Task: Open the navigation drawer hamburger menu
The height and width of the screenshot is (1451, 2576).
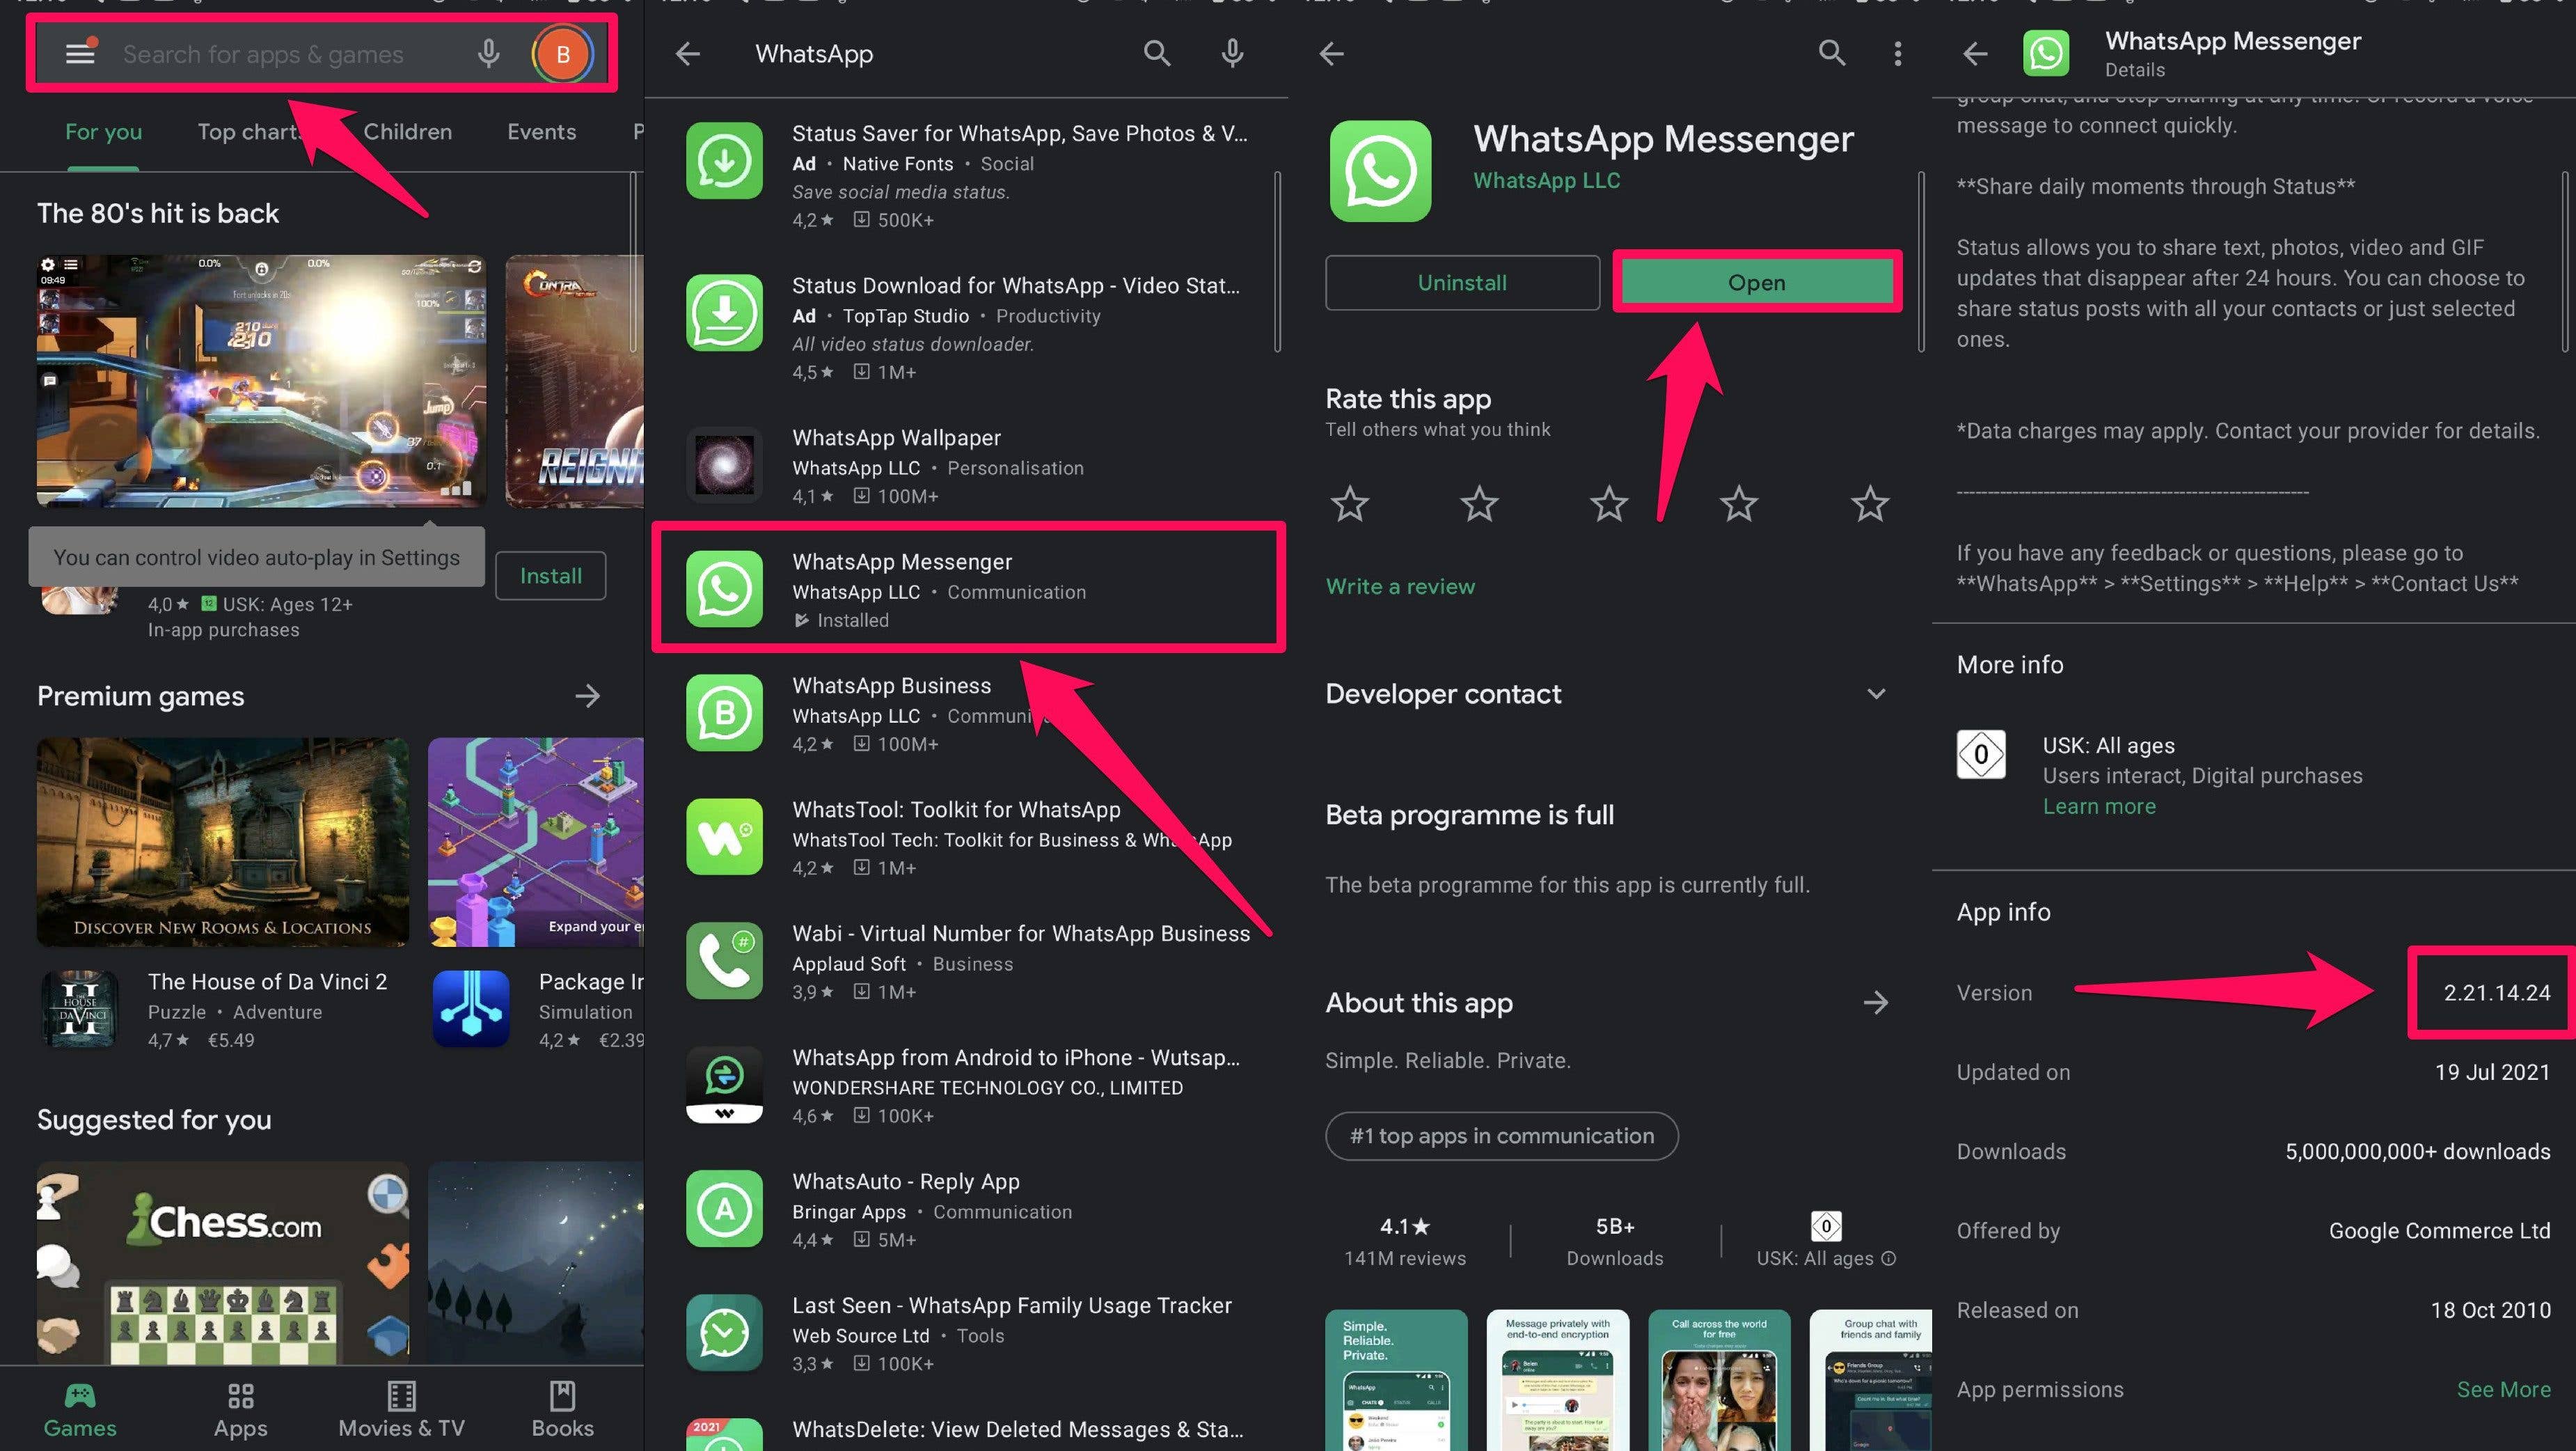Action: (79, 54)
